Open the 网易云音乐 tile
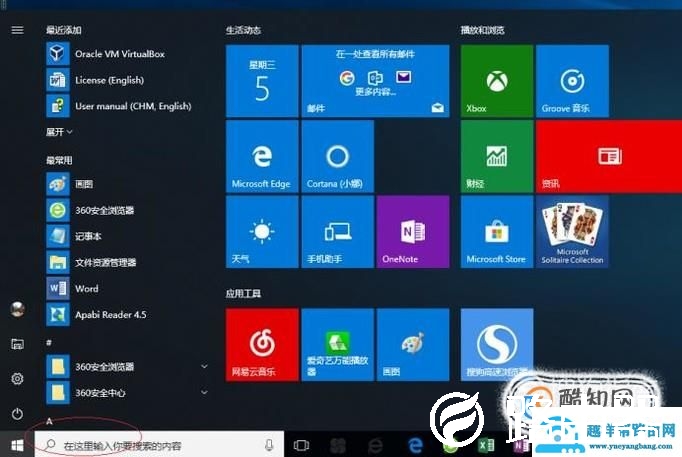 [262, 343]
